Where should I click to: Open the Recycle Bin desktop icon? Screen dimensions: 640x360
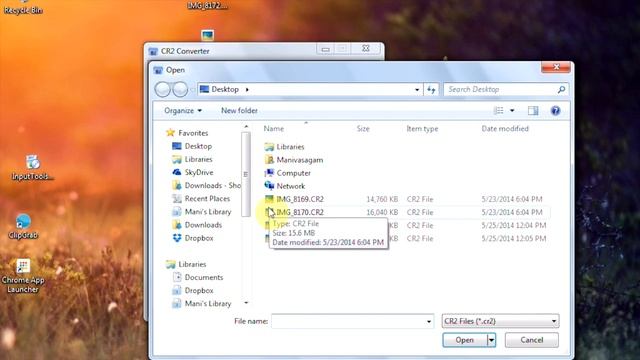coord(23,8)
